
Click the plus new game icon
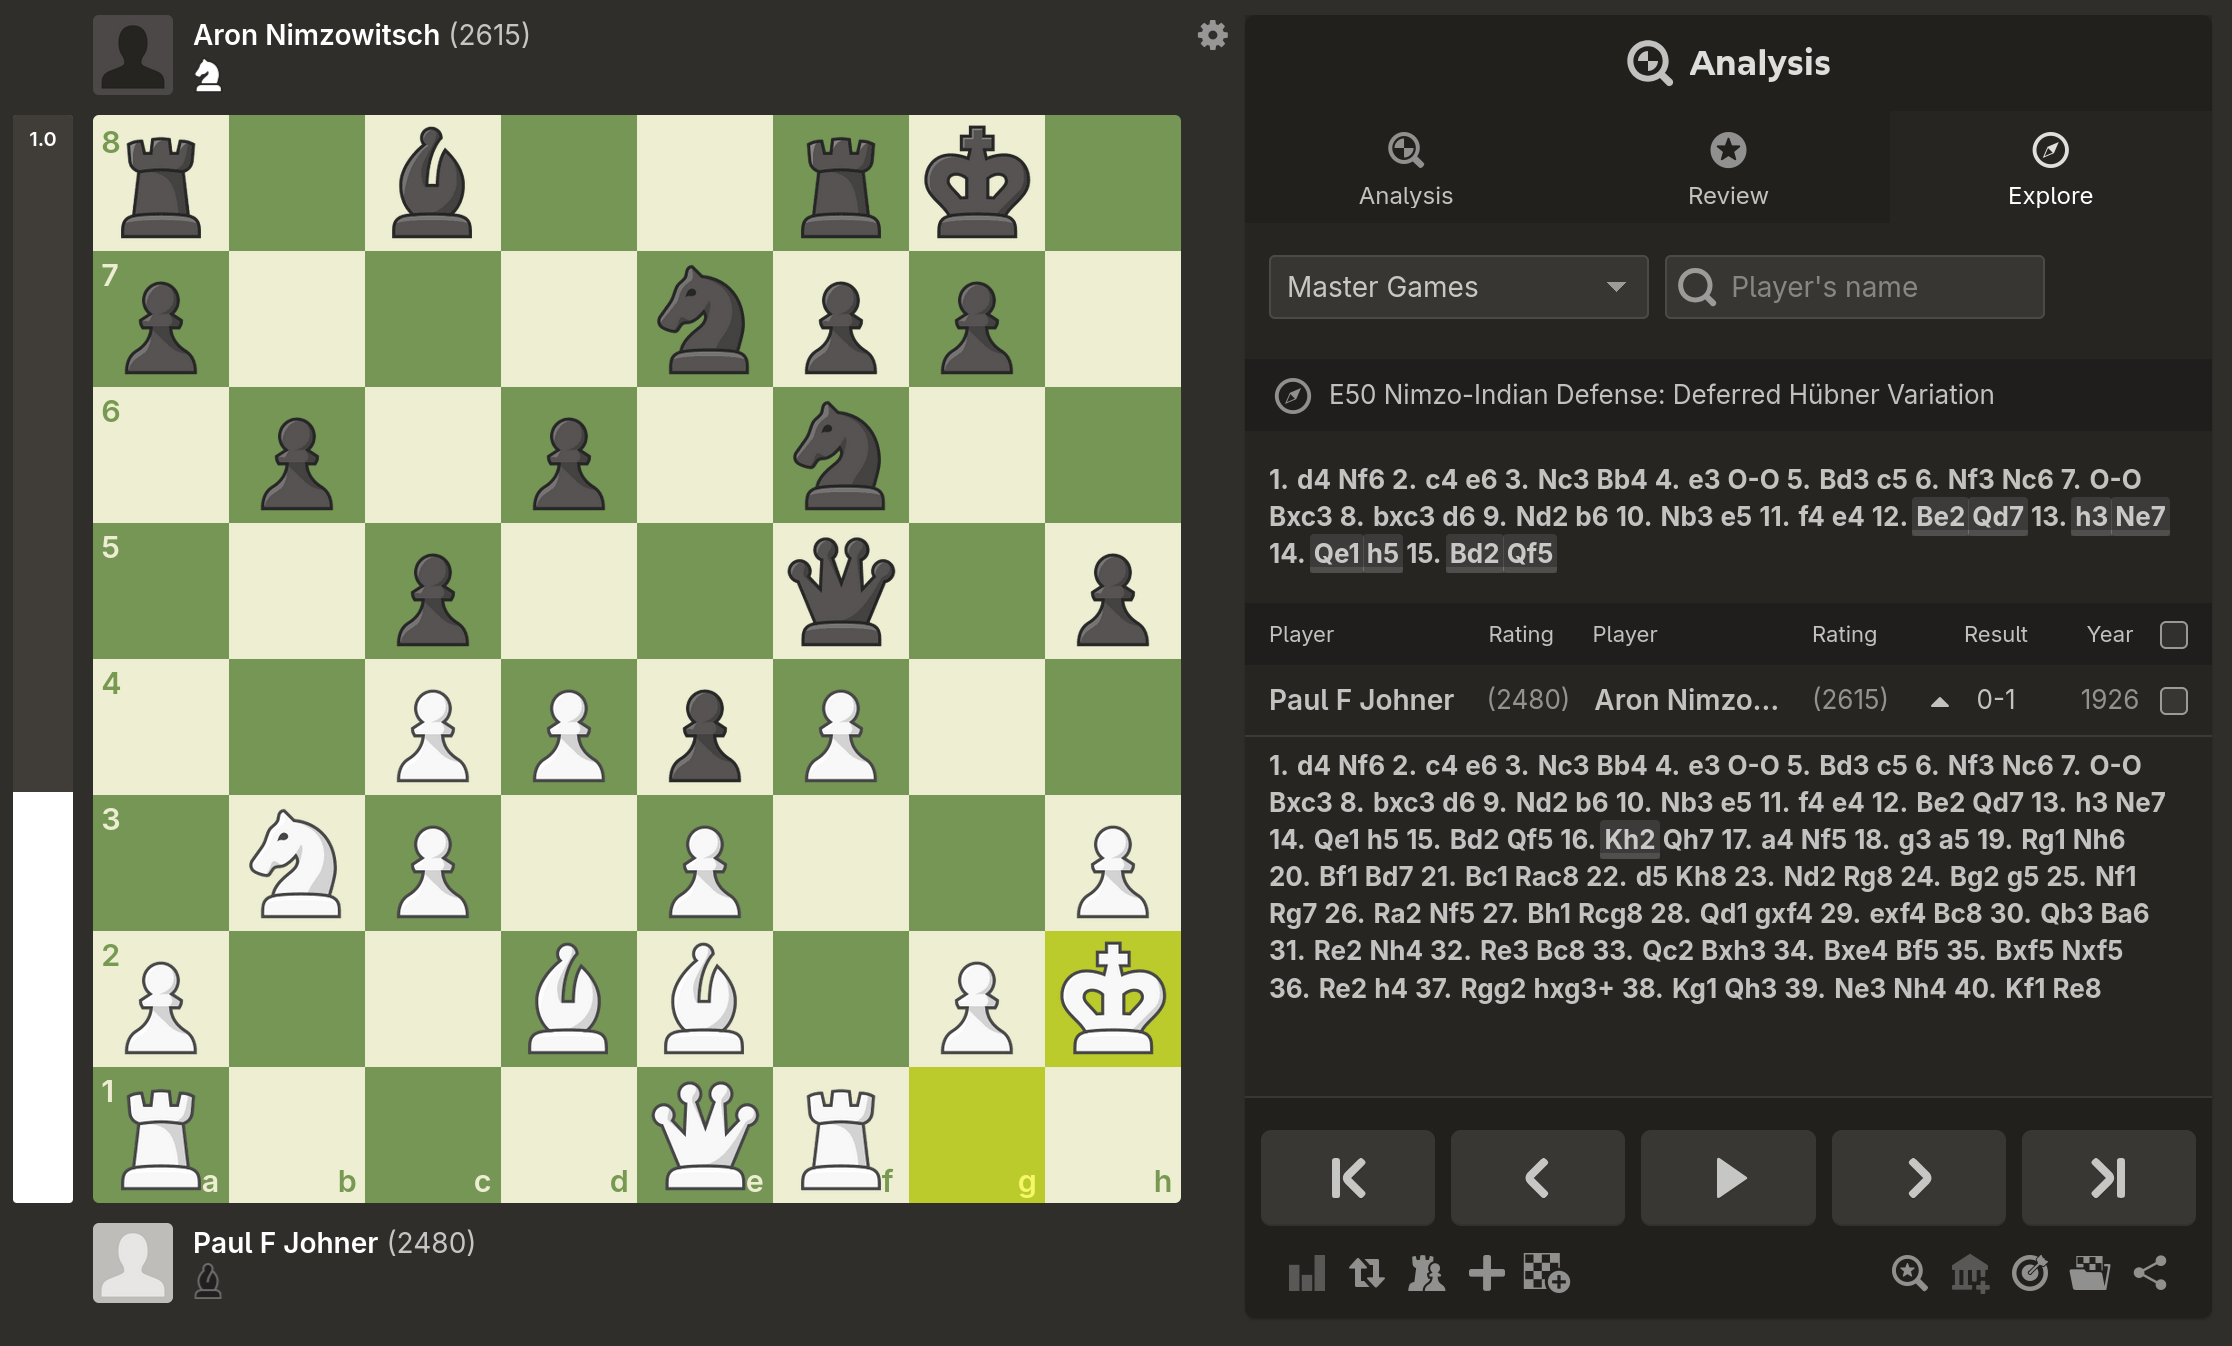pos(1486,1274)
